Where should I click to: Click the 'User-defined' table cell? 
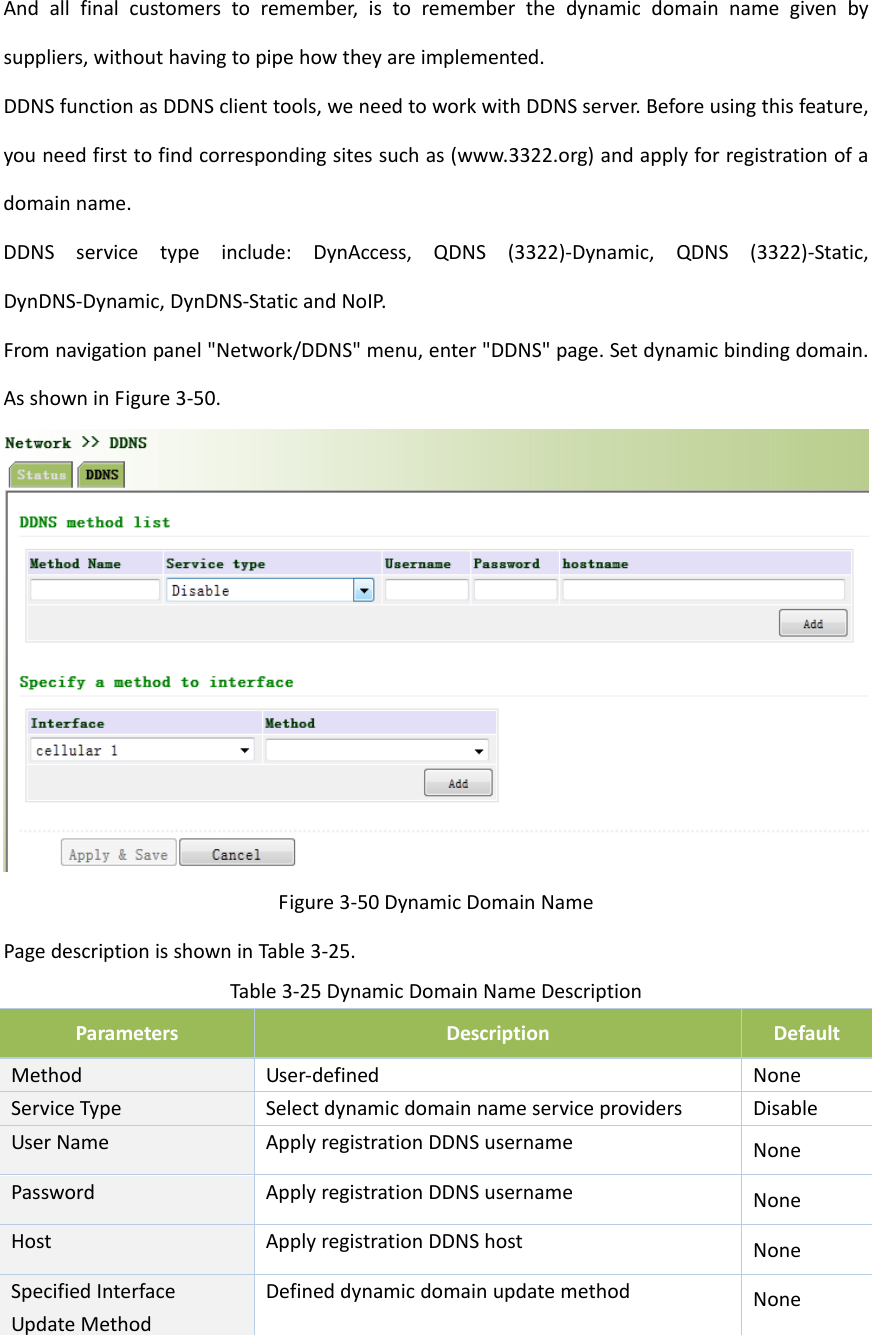click(497, 1075)
